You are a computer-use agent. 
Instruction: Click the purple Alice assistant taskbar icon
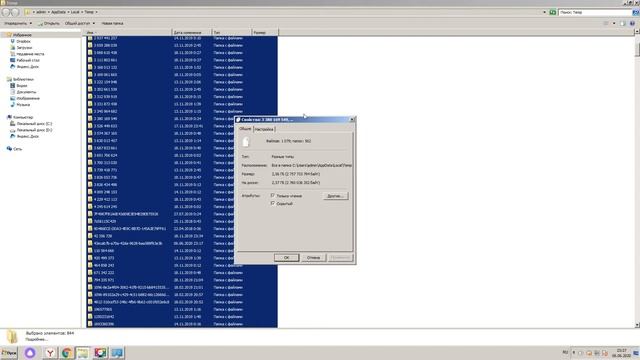click(30, 353)
